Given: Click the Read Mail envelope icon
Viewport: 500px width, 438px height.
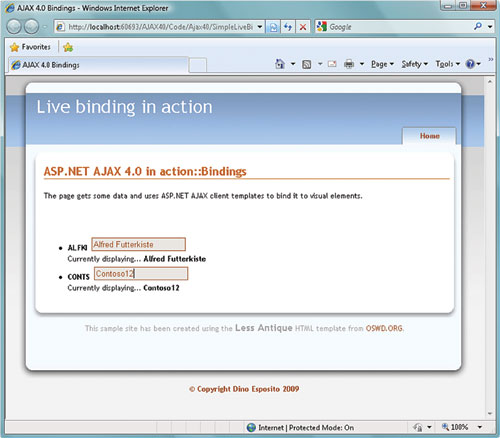Looking at the screenshot, I should 332,64.
